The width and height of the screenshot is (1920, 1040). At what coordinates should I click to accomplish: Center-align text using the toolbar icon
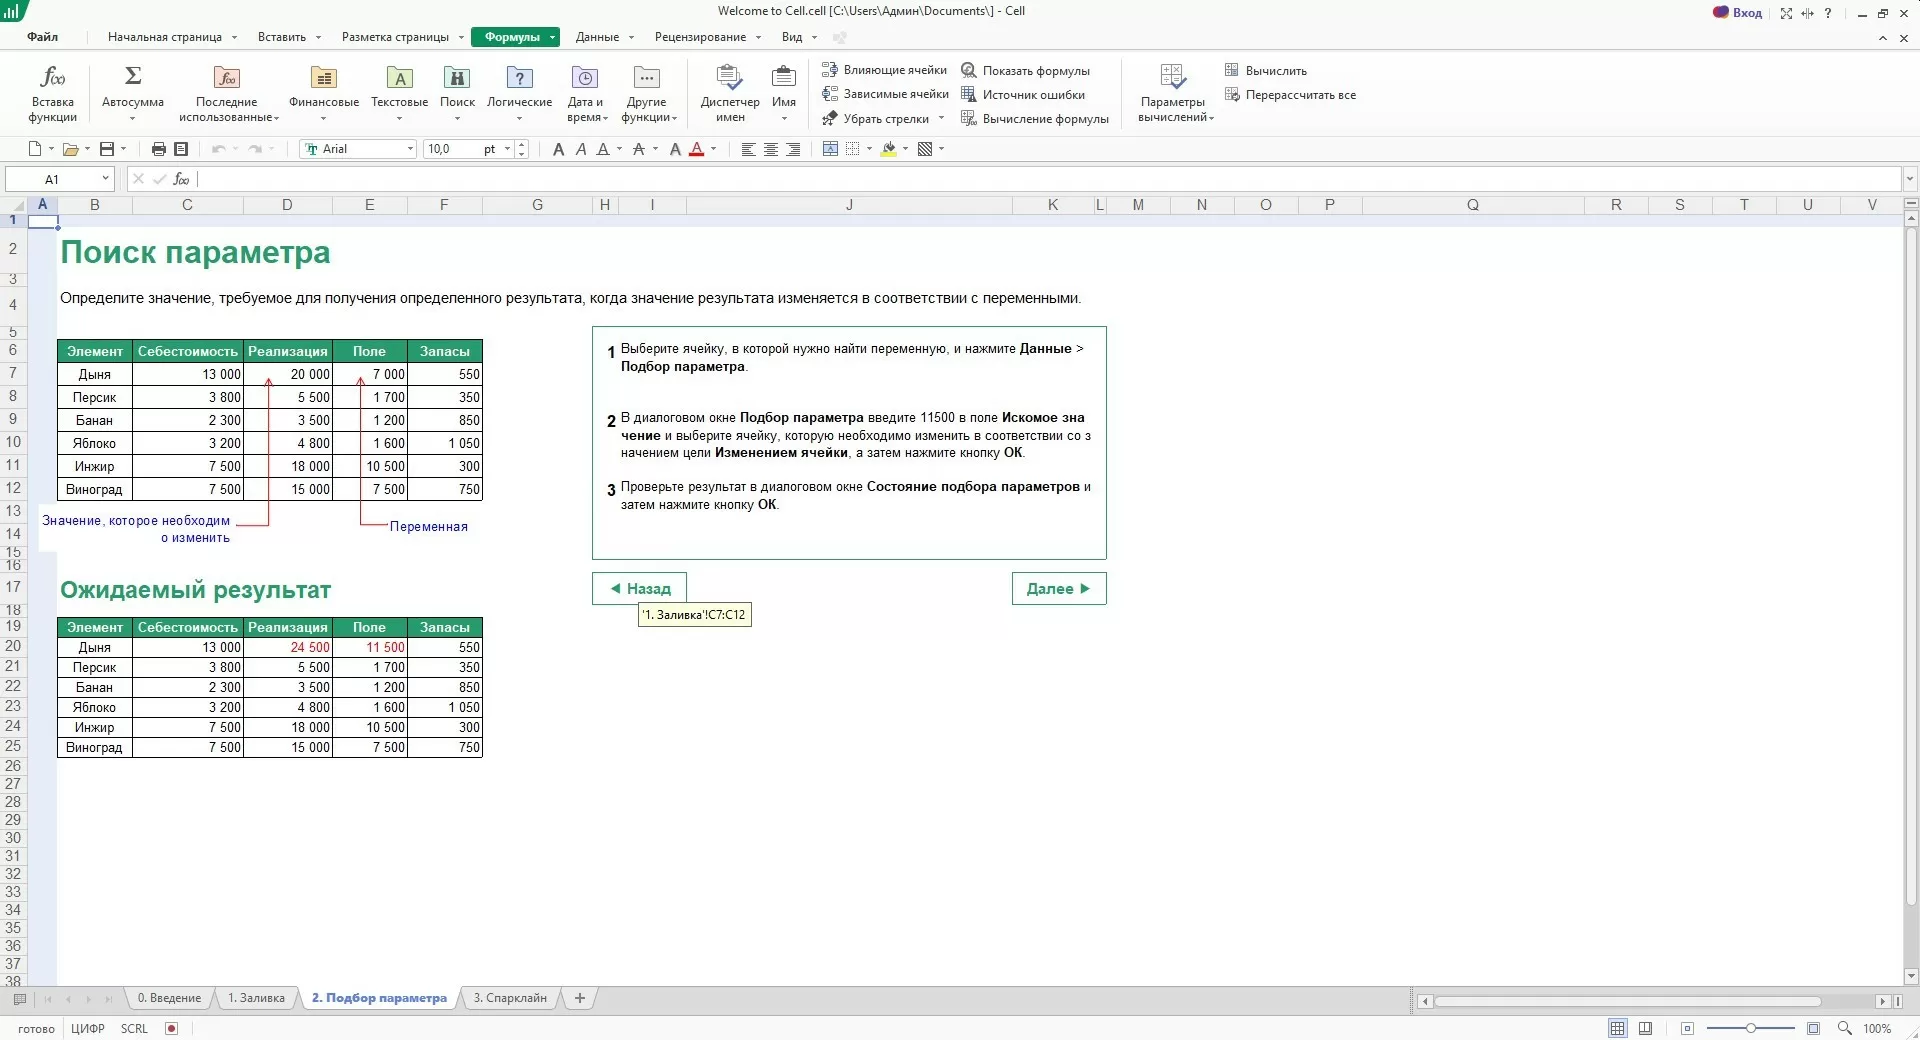[771, 149]
